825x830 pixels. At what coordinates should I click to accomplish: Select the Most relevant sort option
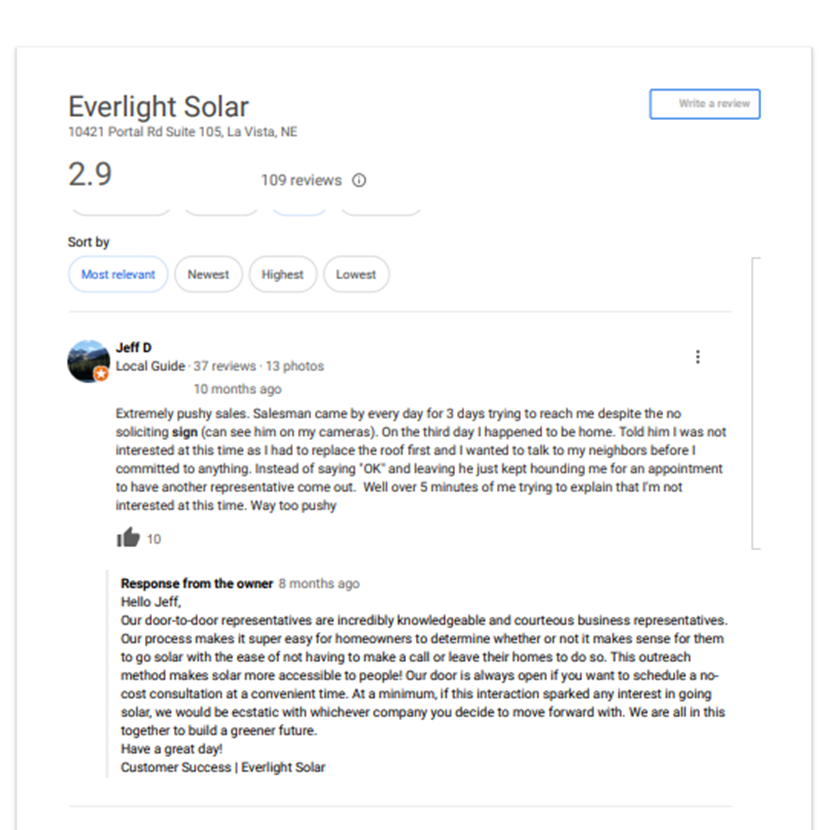pos(117,274)
